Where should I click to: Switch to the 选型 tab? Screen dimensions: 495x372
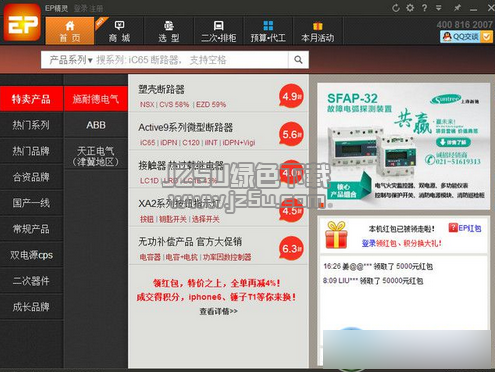[169, 31]
